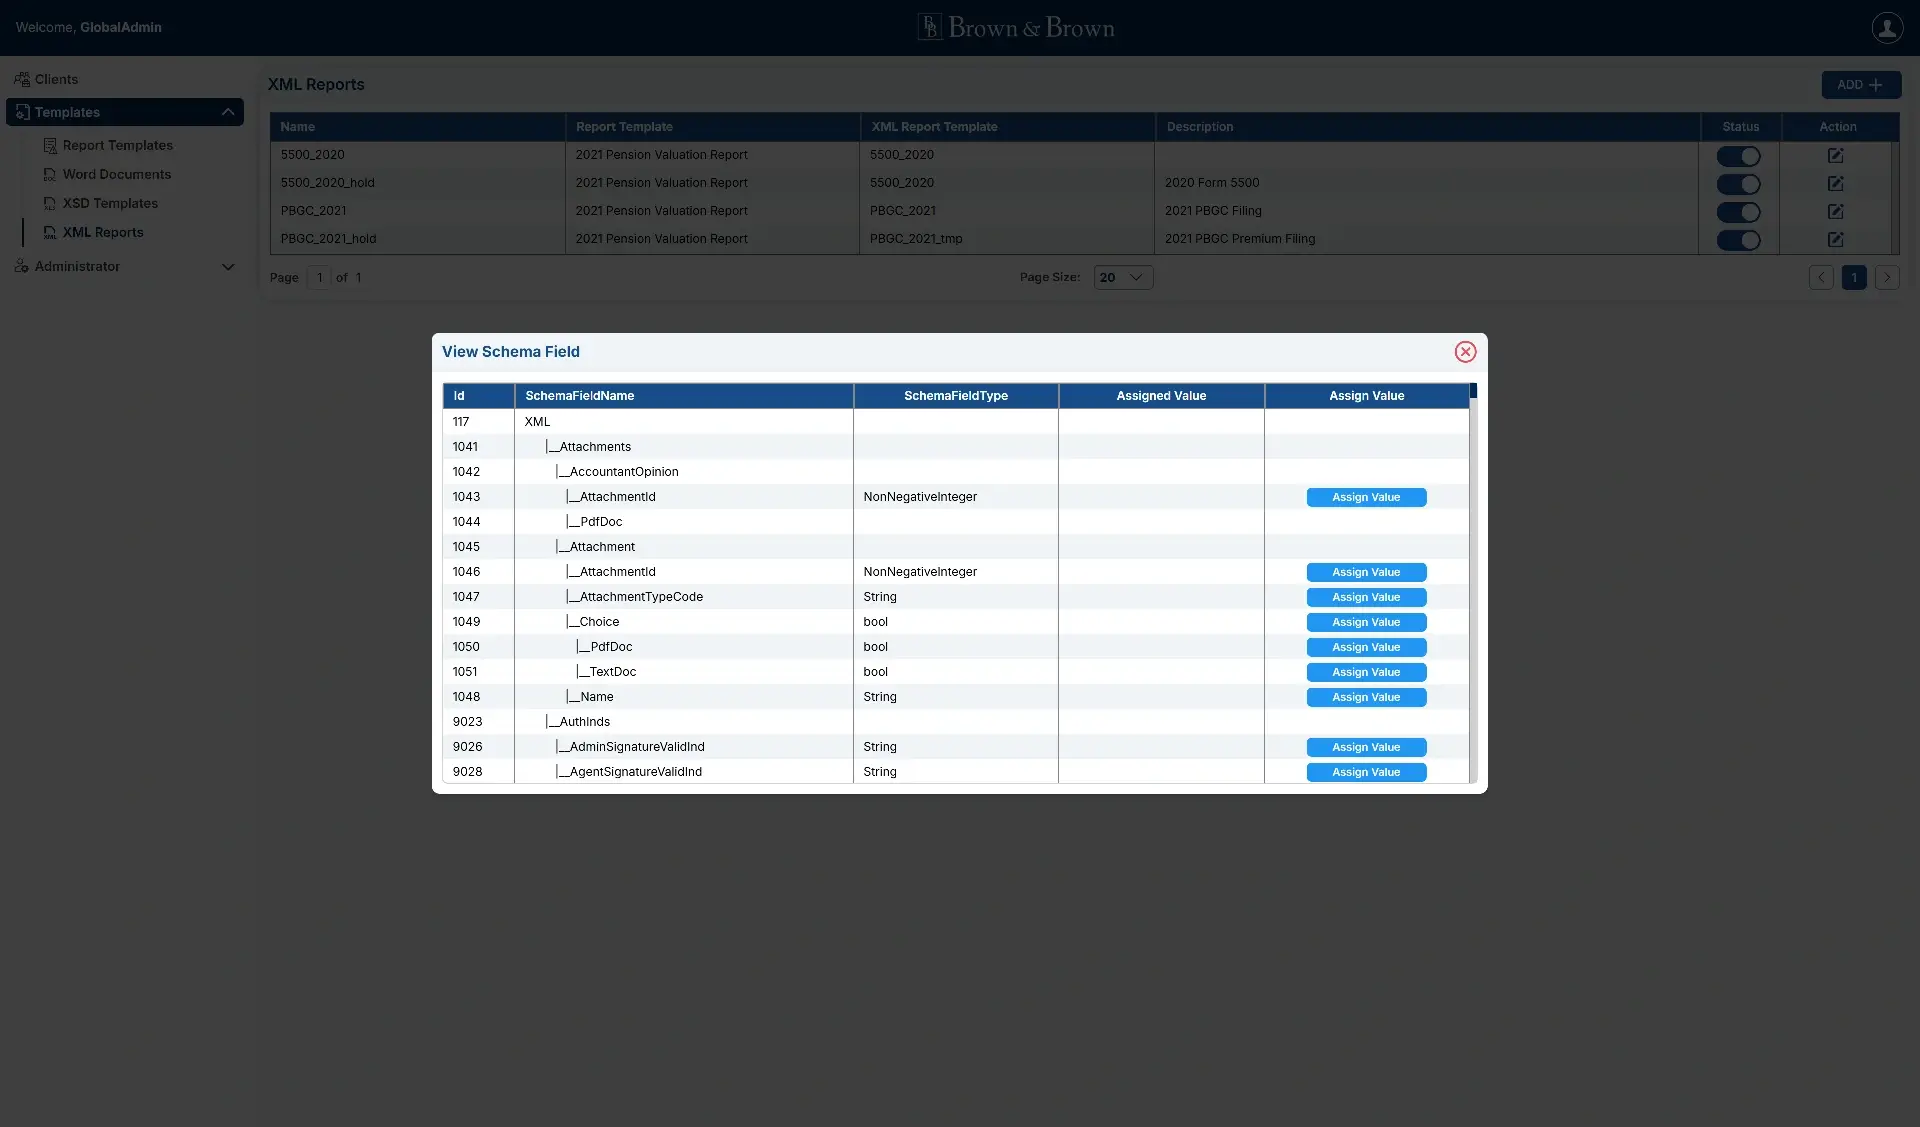Image resolution: width=1920 pixels, height=1127 pixels.
Task: Click edit icon for PBGC_2021_hold row
Action: 1835,240
